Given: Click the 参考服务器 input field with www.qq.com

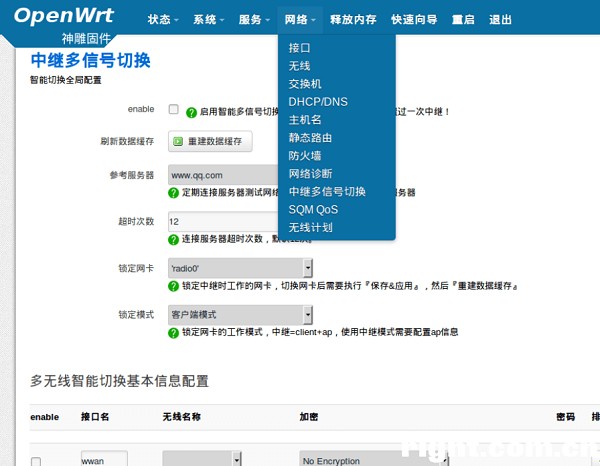Looking at the screenshot, I should [x=223, y=175].
